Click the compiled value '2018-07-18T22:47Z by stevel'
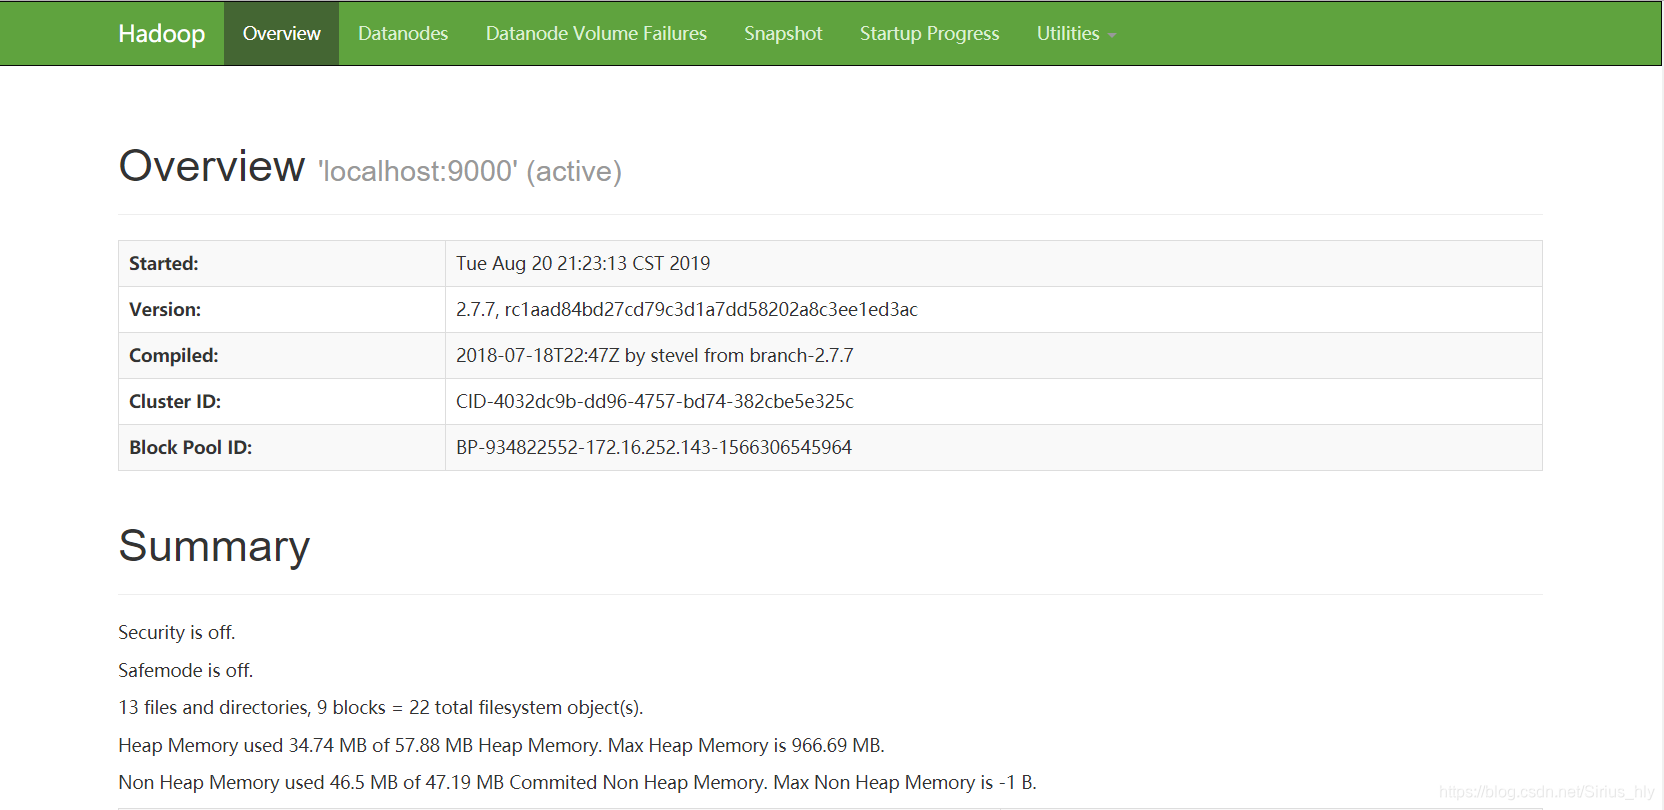The height and width of the screenshot is (810, 1664). pos(655,356)
